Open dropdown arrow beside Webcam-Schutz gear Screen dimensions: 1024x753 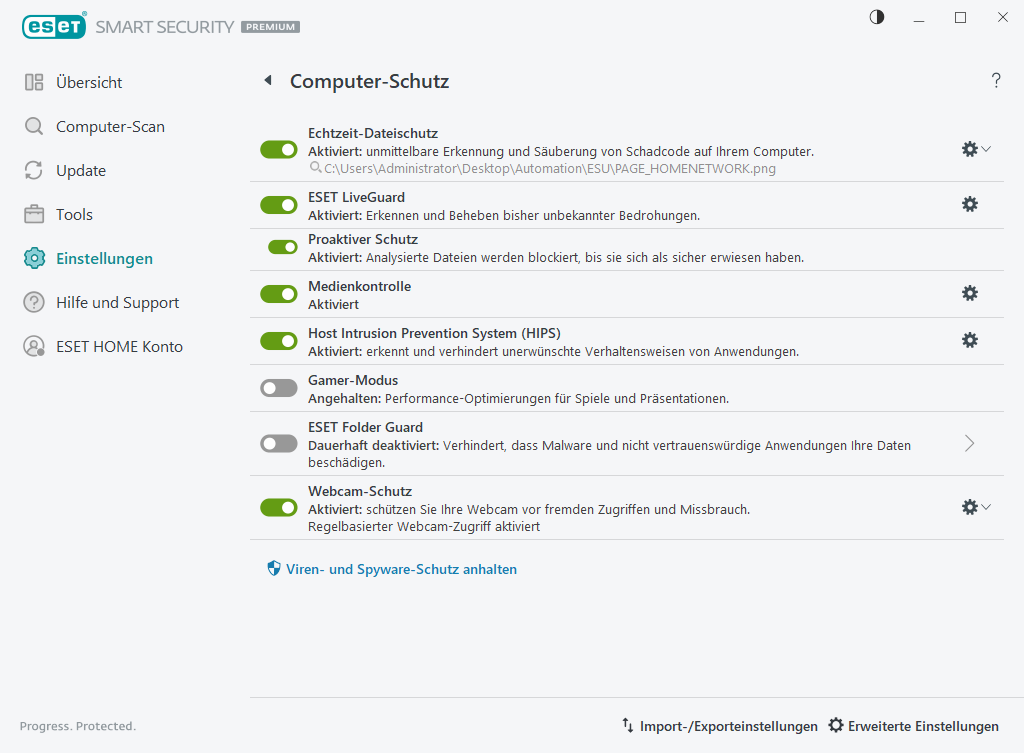coord(987,507)
